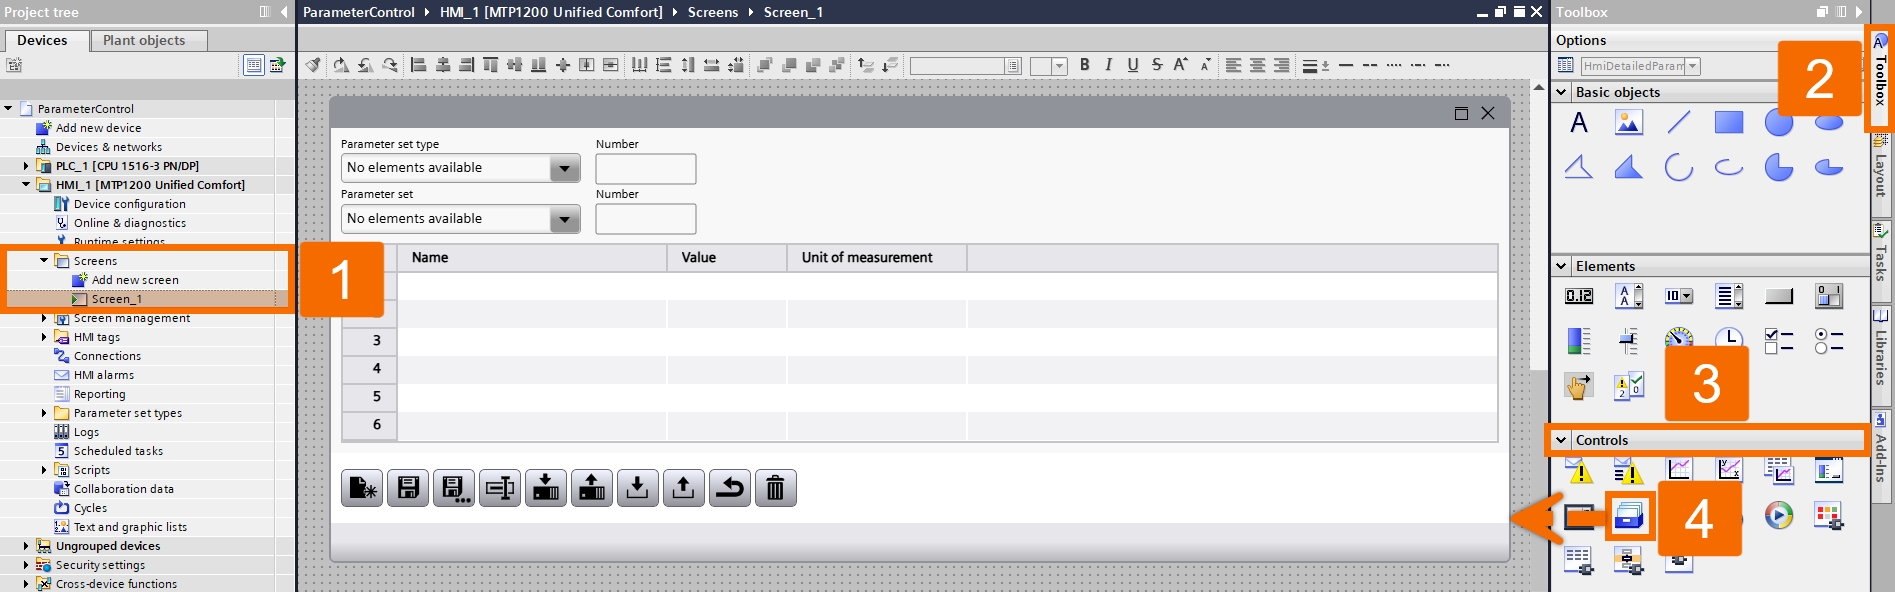Select the Text box basic object
The image size is (1895, 592).
(x=1579, y=123)
